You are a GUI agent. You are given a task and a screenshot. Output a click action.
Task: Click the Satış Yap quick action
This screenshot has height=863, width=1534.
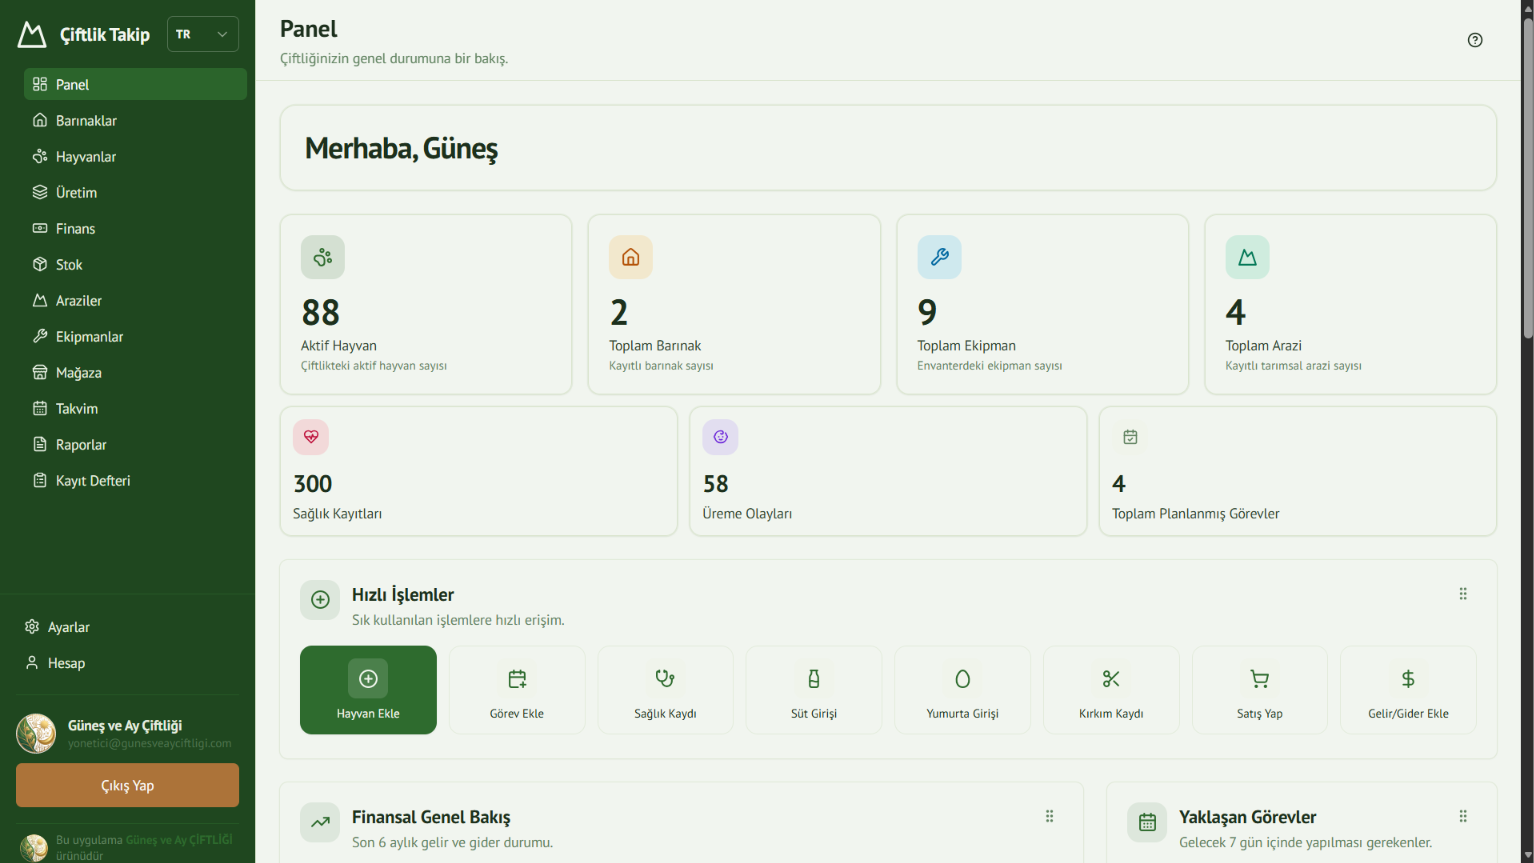[1260, 690]
